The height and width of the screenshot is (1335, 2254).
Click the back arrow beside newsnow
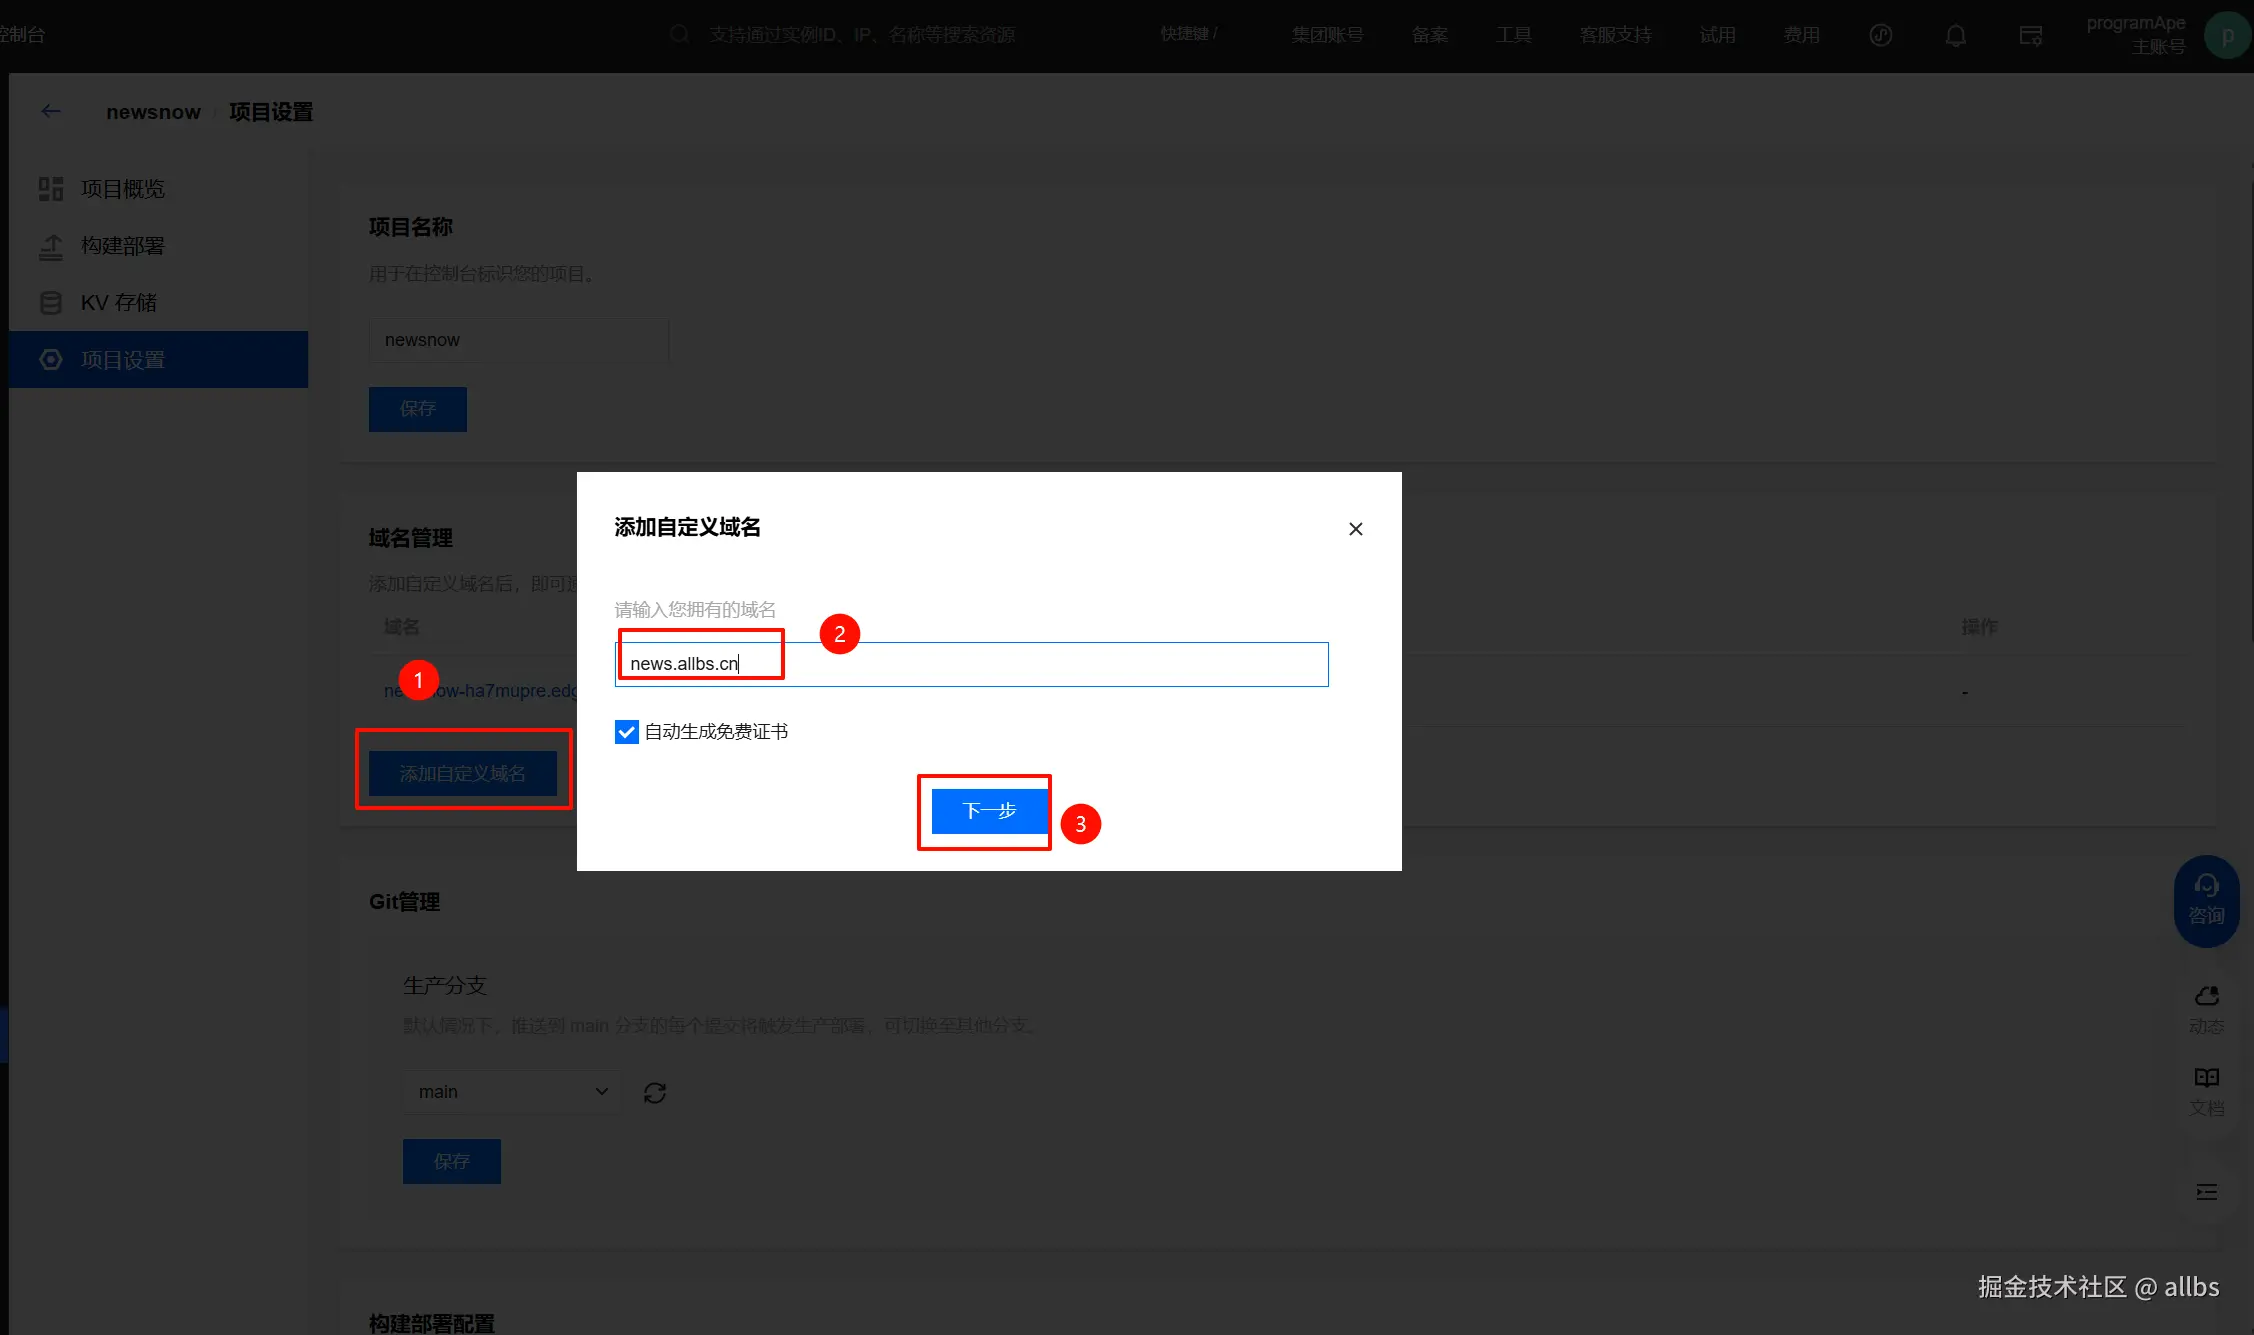coord(51,112)
